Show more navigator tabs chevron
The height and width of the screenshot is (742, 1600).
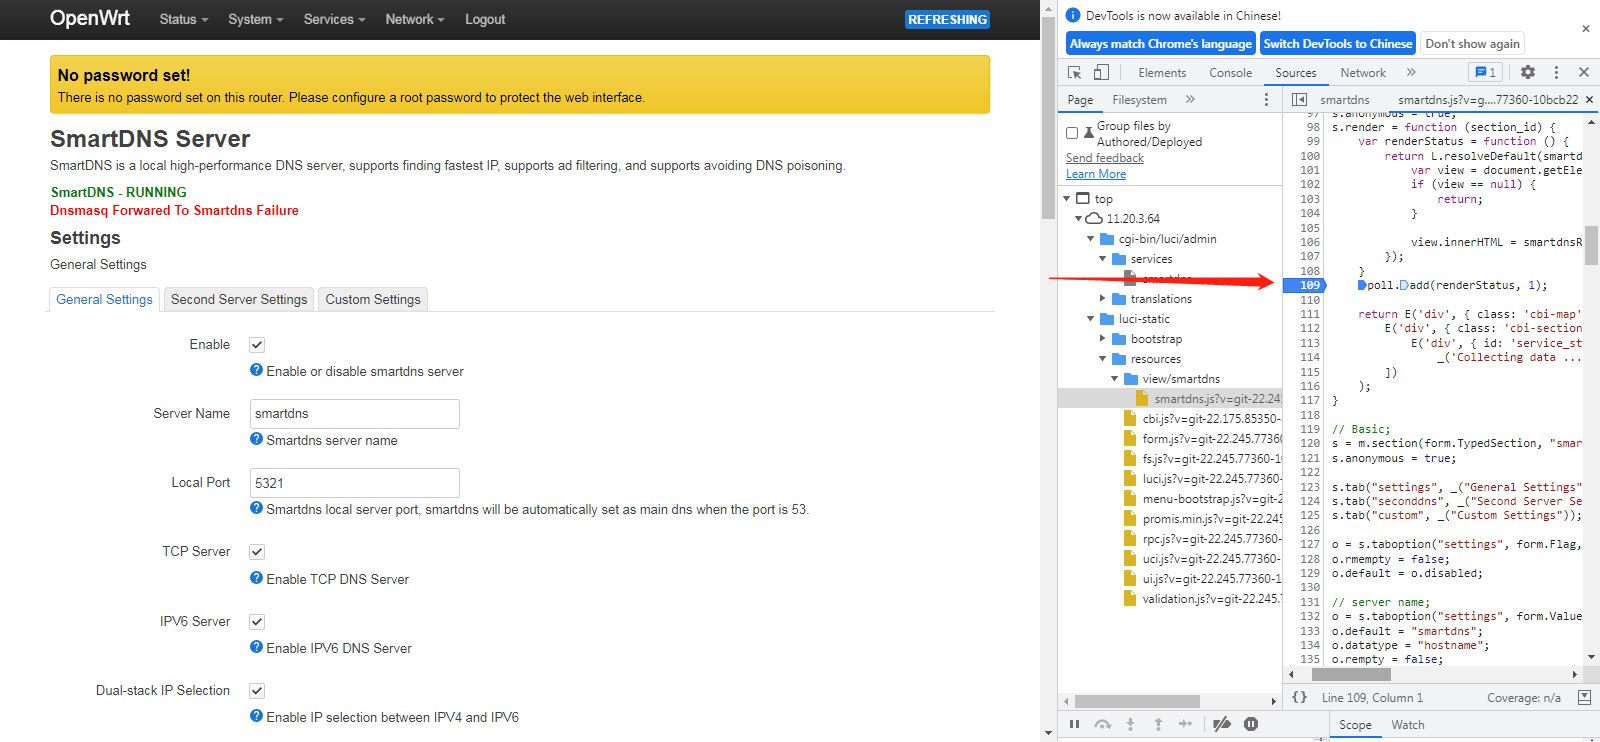1190,99
